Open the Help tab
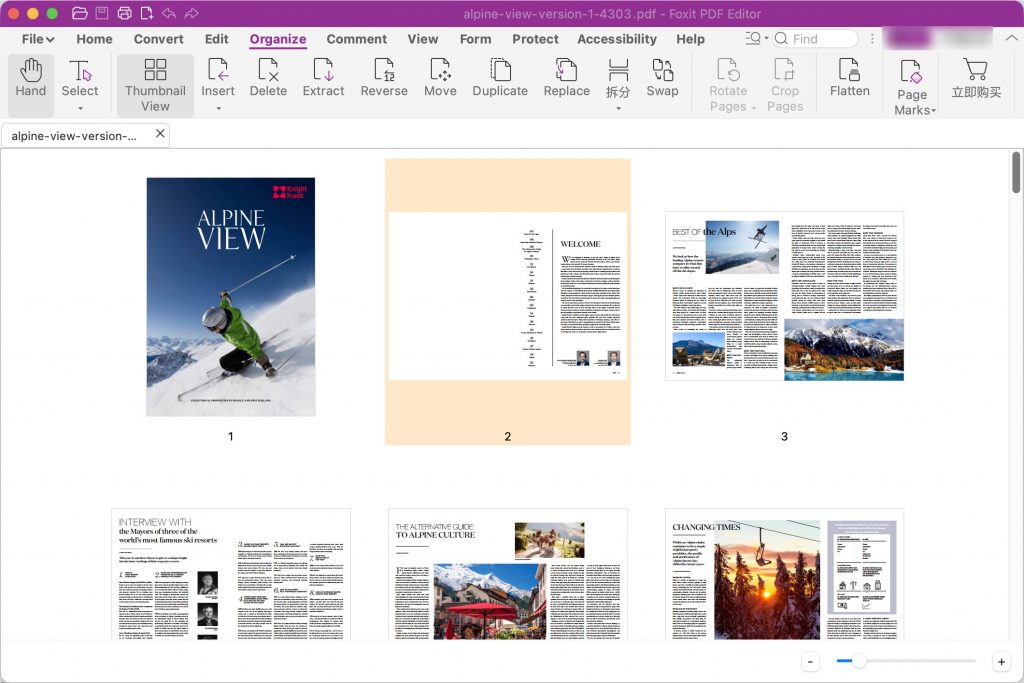Image resolution: width=1024 pixels, height=683 pixels. [690, 39]
